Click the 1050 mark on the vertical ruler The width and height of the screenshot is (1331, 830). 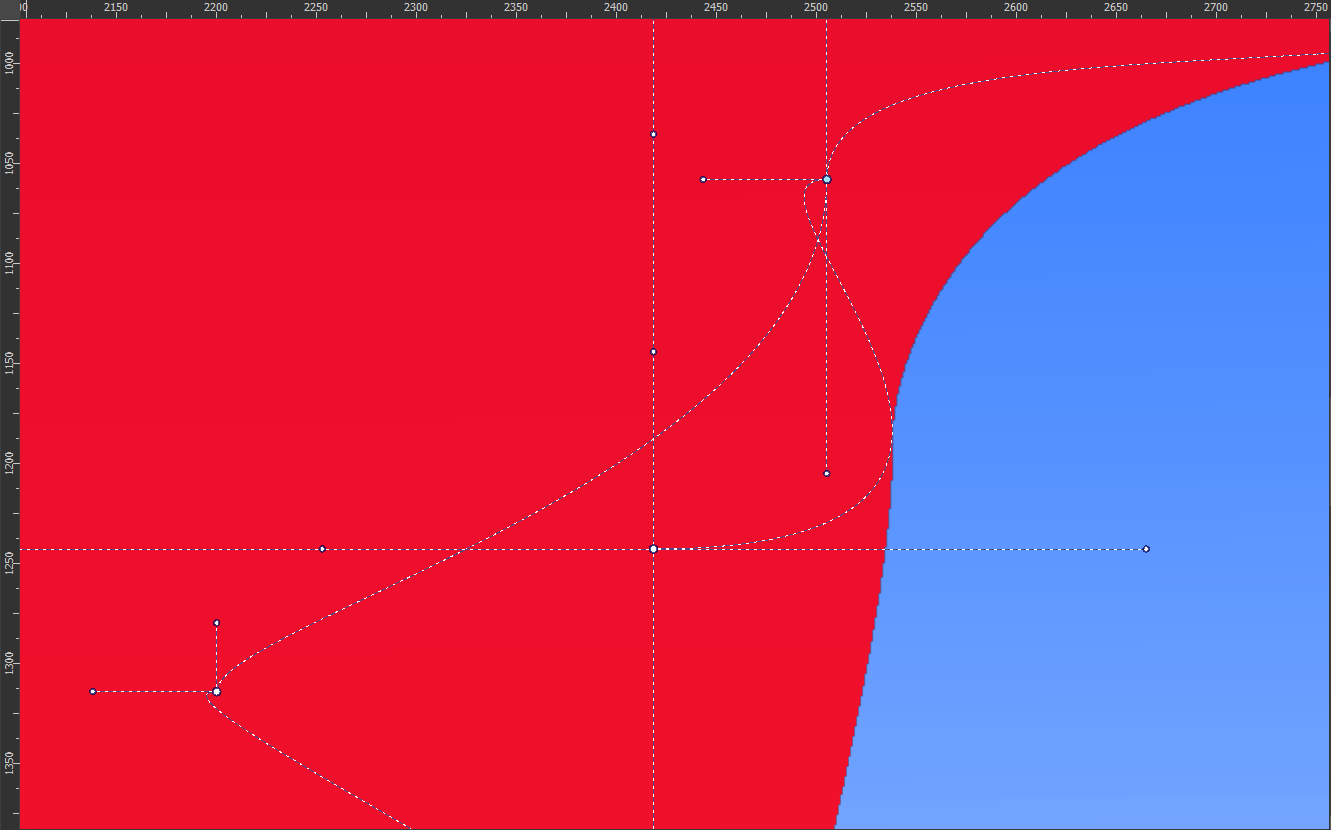point(9,161)
